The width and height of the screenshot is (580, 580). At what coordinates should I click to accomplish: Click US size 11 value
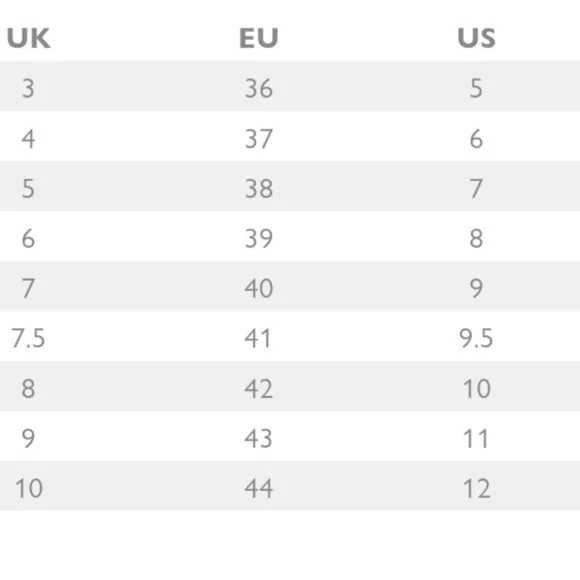(x=476, y=439)
